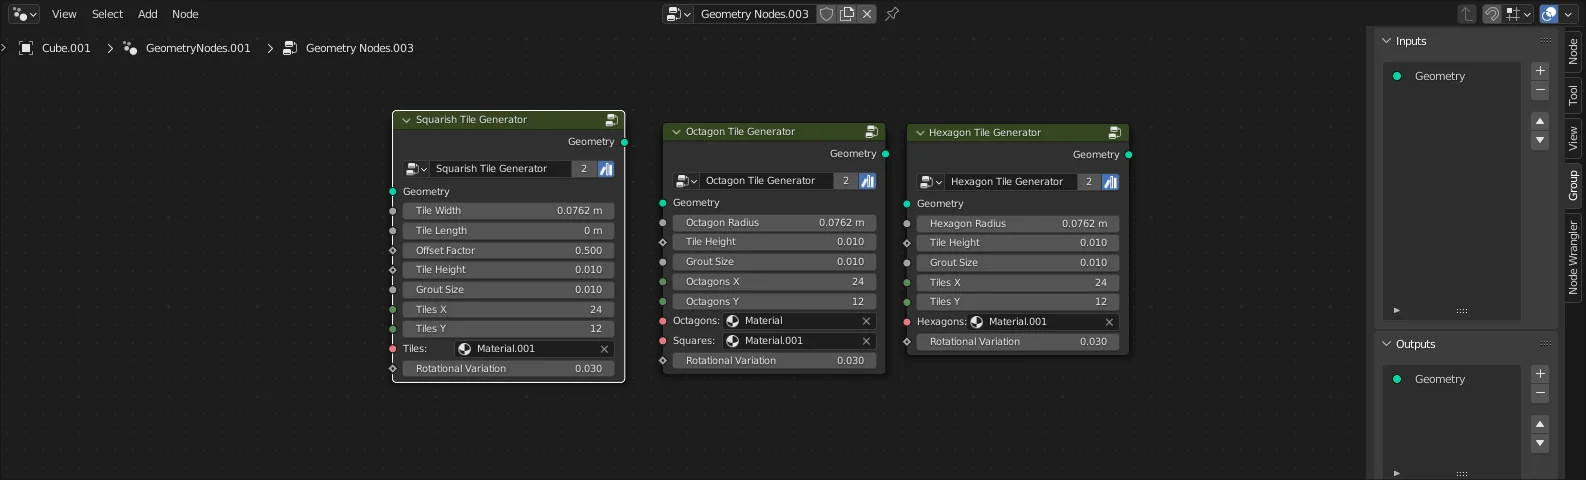Move the input socket up
1586x480 pixels.
(1540, 121)
